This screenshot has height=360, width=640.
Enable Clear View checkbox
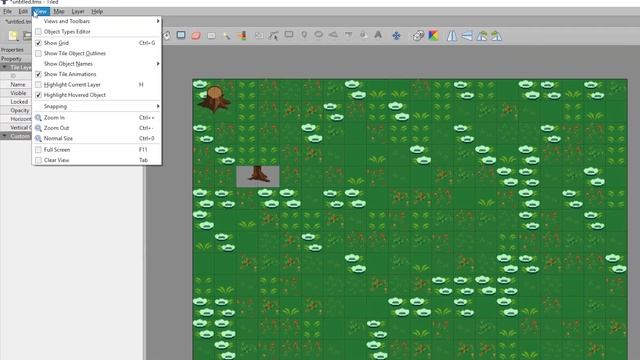38,160
